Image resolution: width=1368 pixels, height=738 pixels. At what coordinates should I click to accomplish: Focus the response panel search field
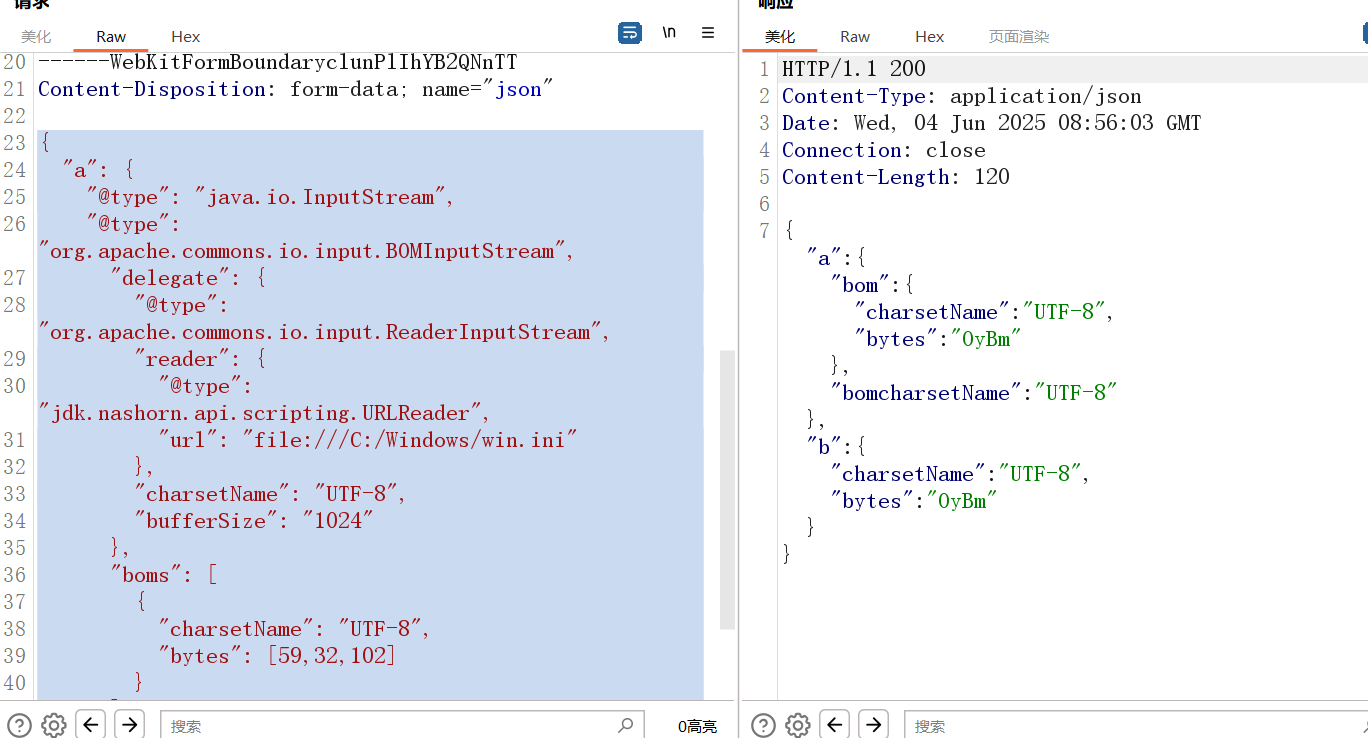click(1135, 725)
